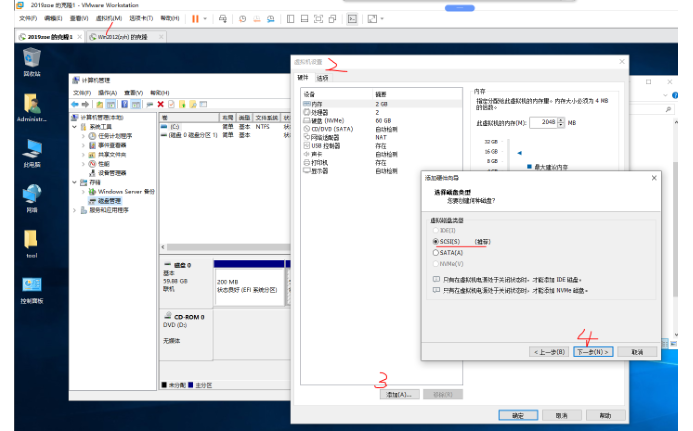The image size is (693, 431).
Task: Switch to the 选项 tab in VM settings
Action: pyautogui.click(x=323, y=78)
